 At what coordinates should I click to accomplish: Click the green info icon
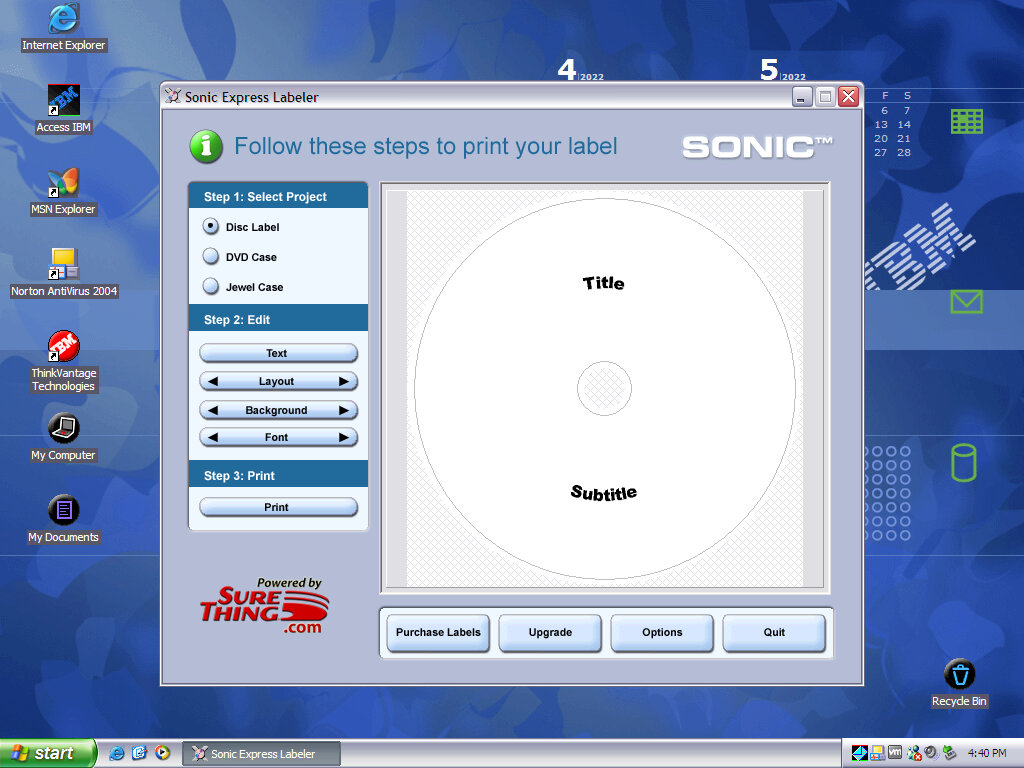point(206,146)
